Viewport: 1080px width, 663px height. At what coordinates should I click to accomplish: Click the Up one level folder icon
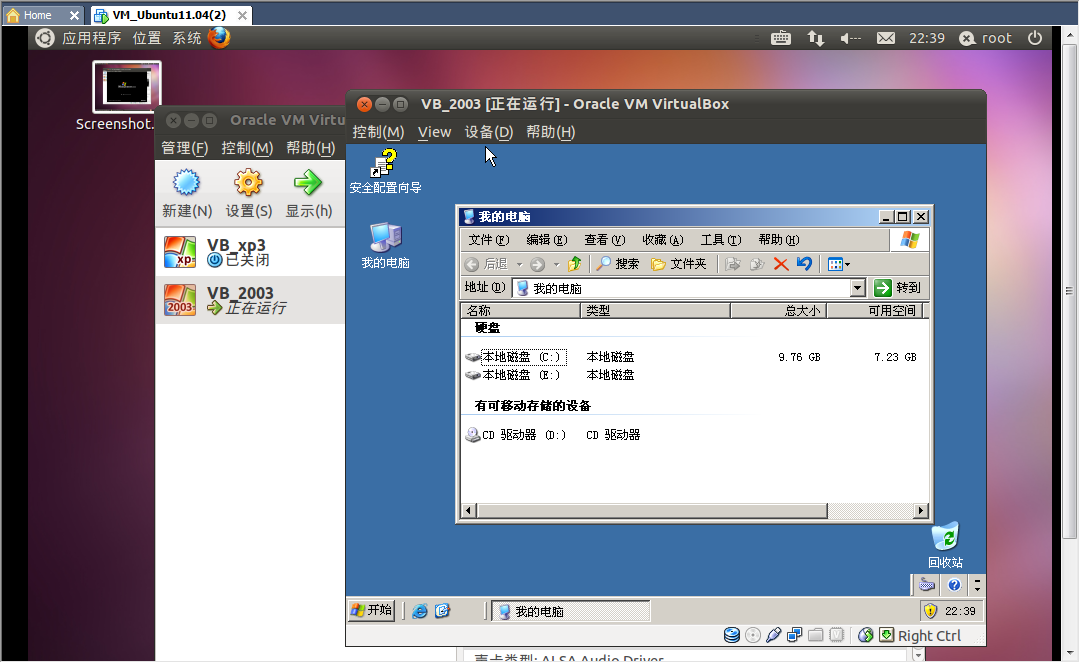click(574, 264)
